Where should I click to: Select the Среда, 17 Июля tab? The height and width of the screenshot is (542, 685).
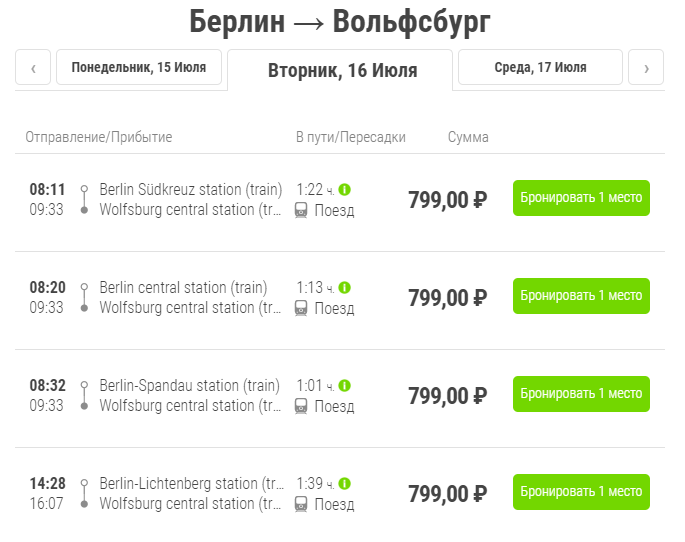click(540, 68)
